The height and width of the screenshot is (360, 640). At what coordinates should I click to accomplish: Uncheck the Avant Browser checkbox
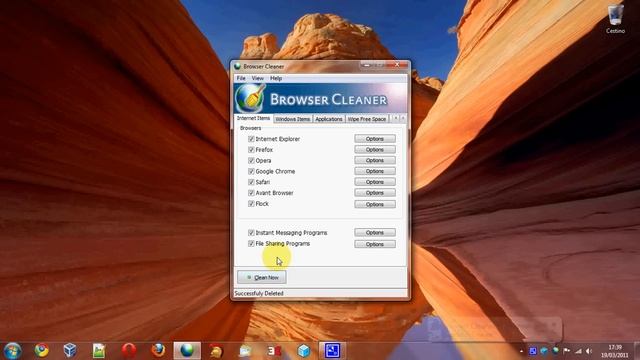251,193
